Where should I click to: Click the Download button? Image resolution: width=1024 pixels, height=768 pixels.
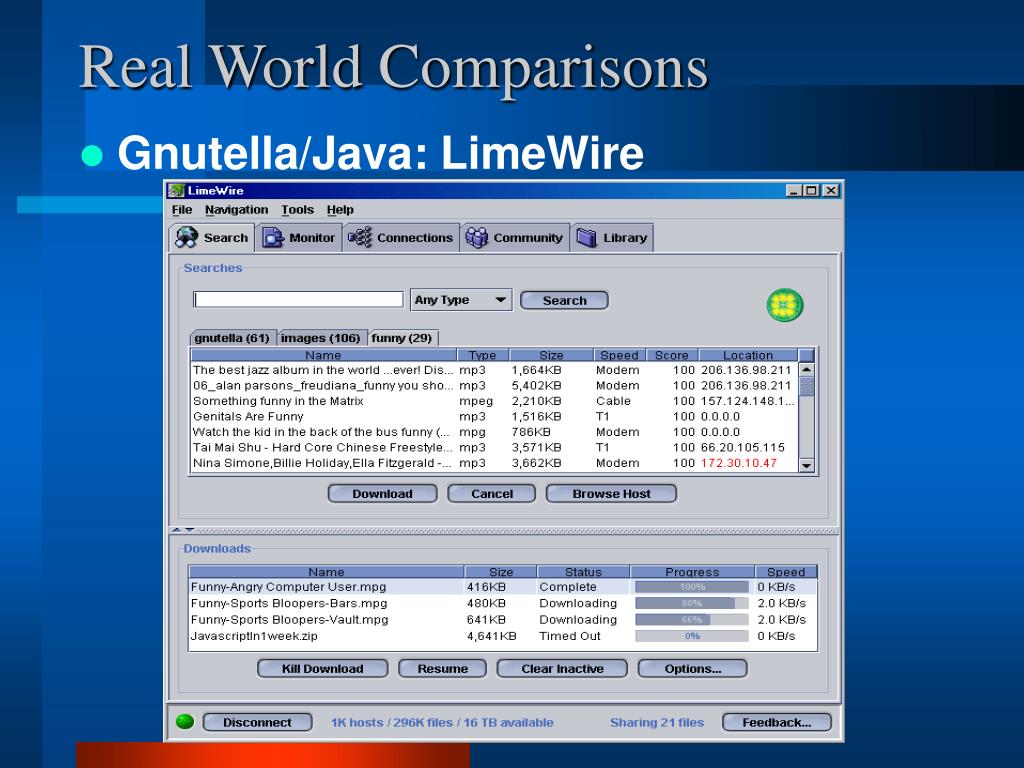point(383,494)
